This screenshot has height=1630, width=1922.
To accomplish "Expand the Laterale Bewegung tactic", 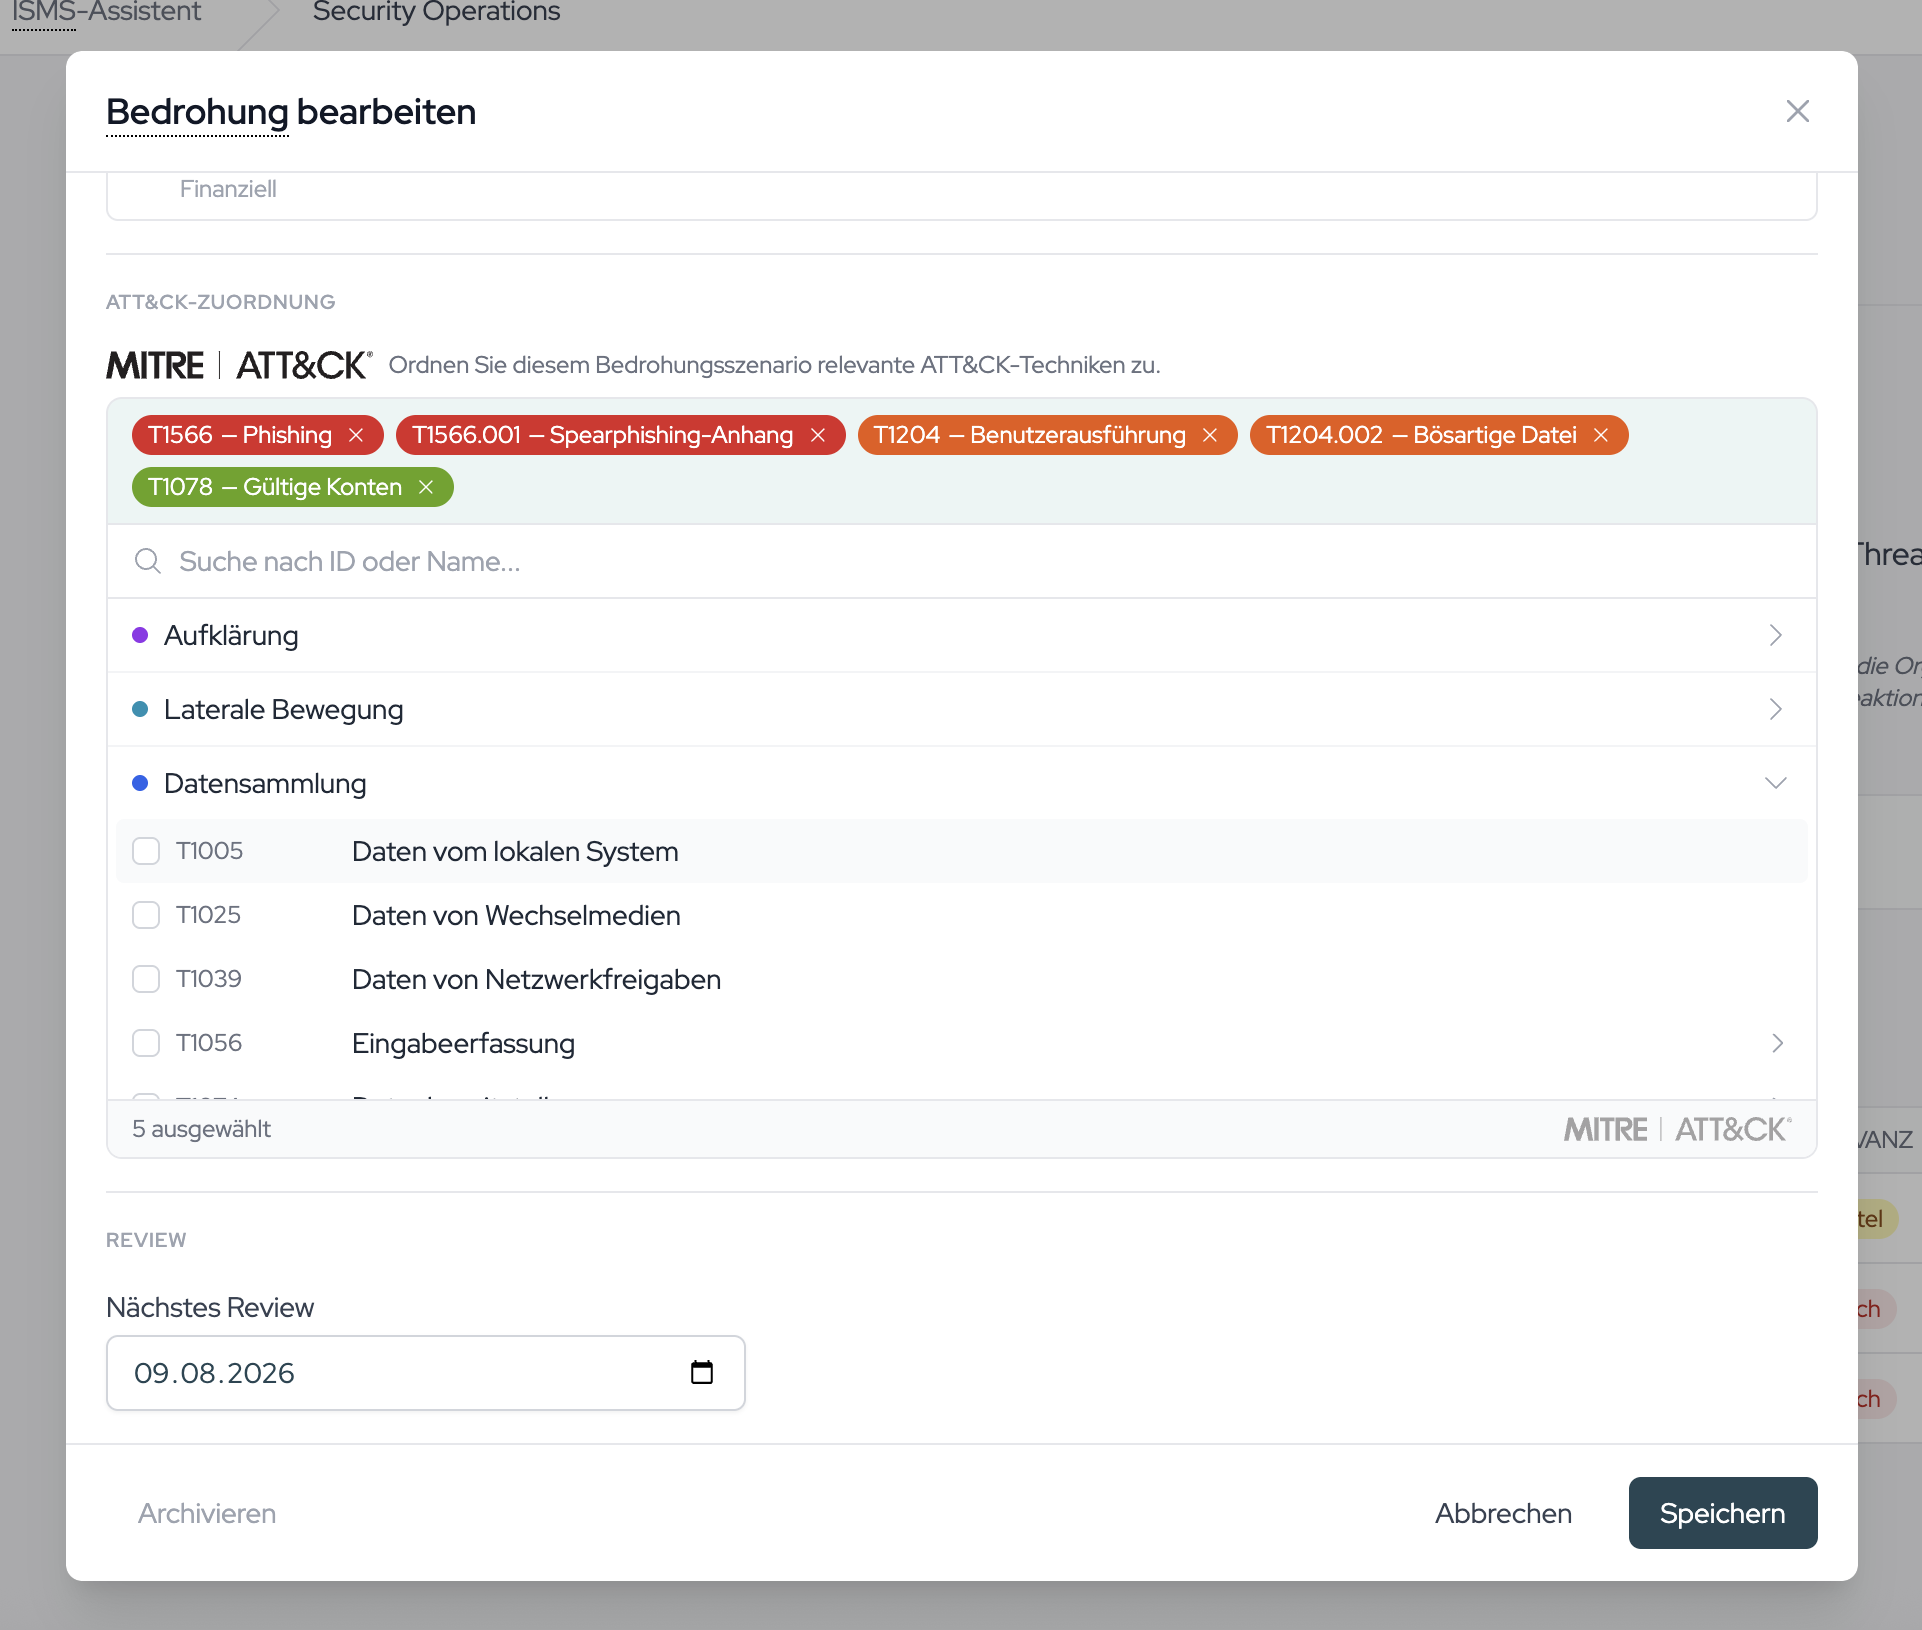I will 961,709.
